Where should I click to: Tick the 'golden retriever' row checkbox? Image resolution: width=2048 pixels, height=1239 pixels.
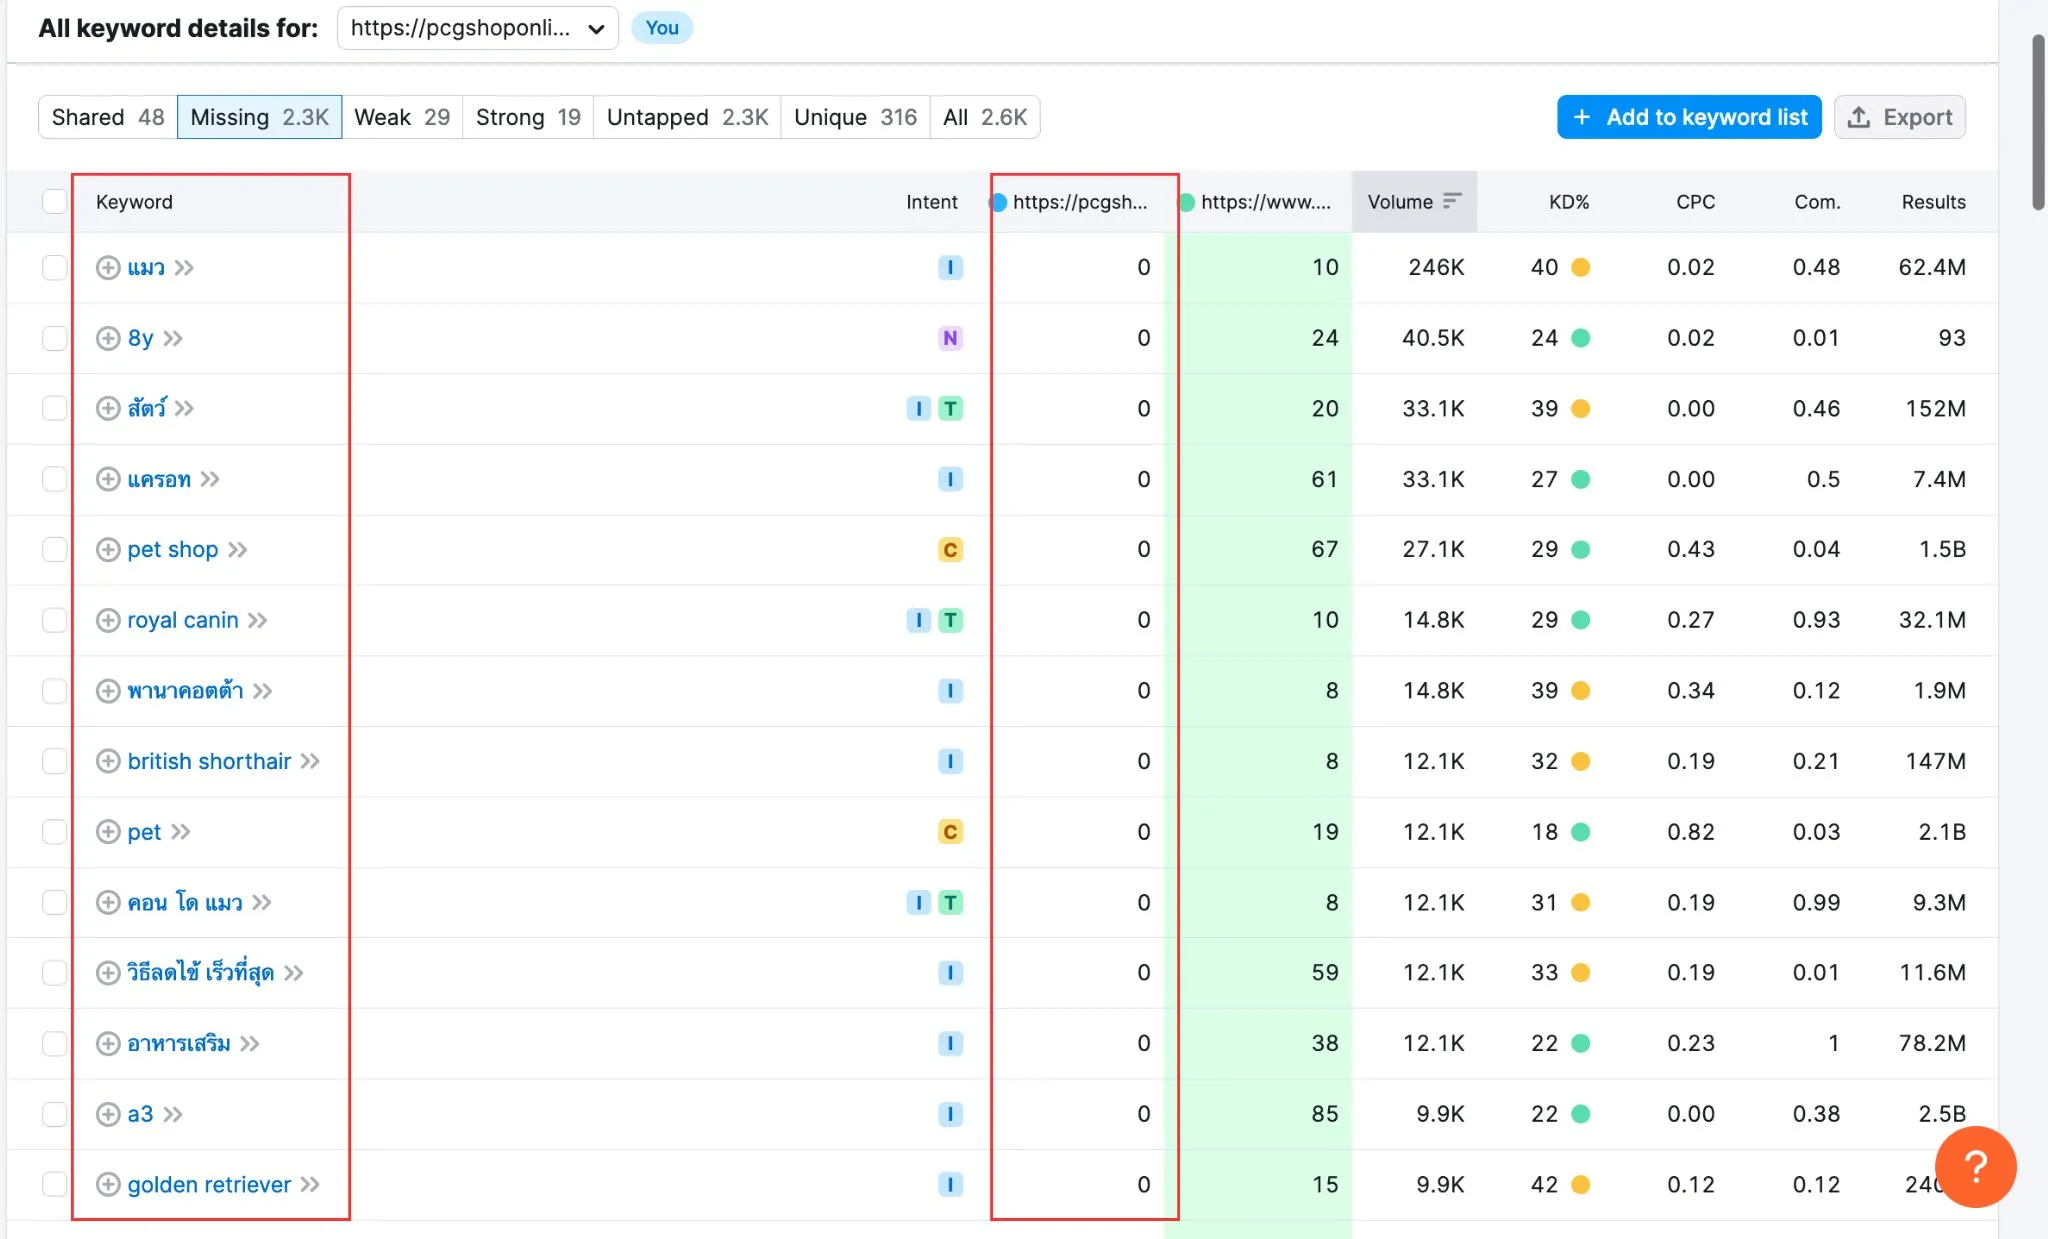54,1184
